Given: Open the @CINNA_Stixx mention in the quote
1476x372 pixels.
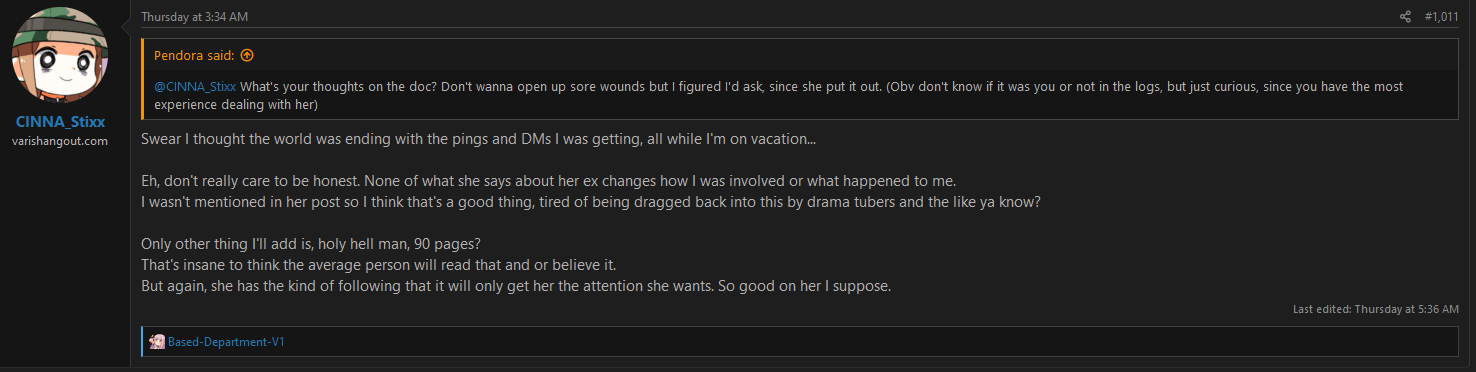Looking at the screenshot, I should pos(195,87).
